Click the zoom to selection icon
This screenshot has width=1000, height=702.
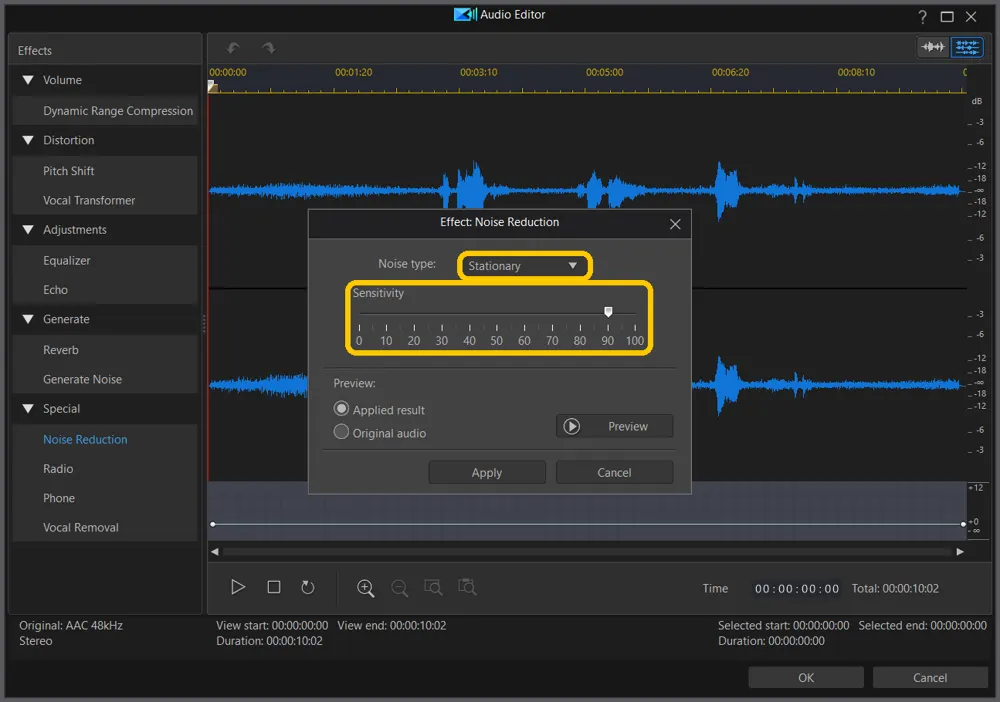(x=433, y=587)
